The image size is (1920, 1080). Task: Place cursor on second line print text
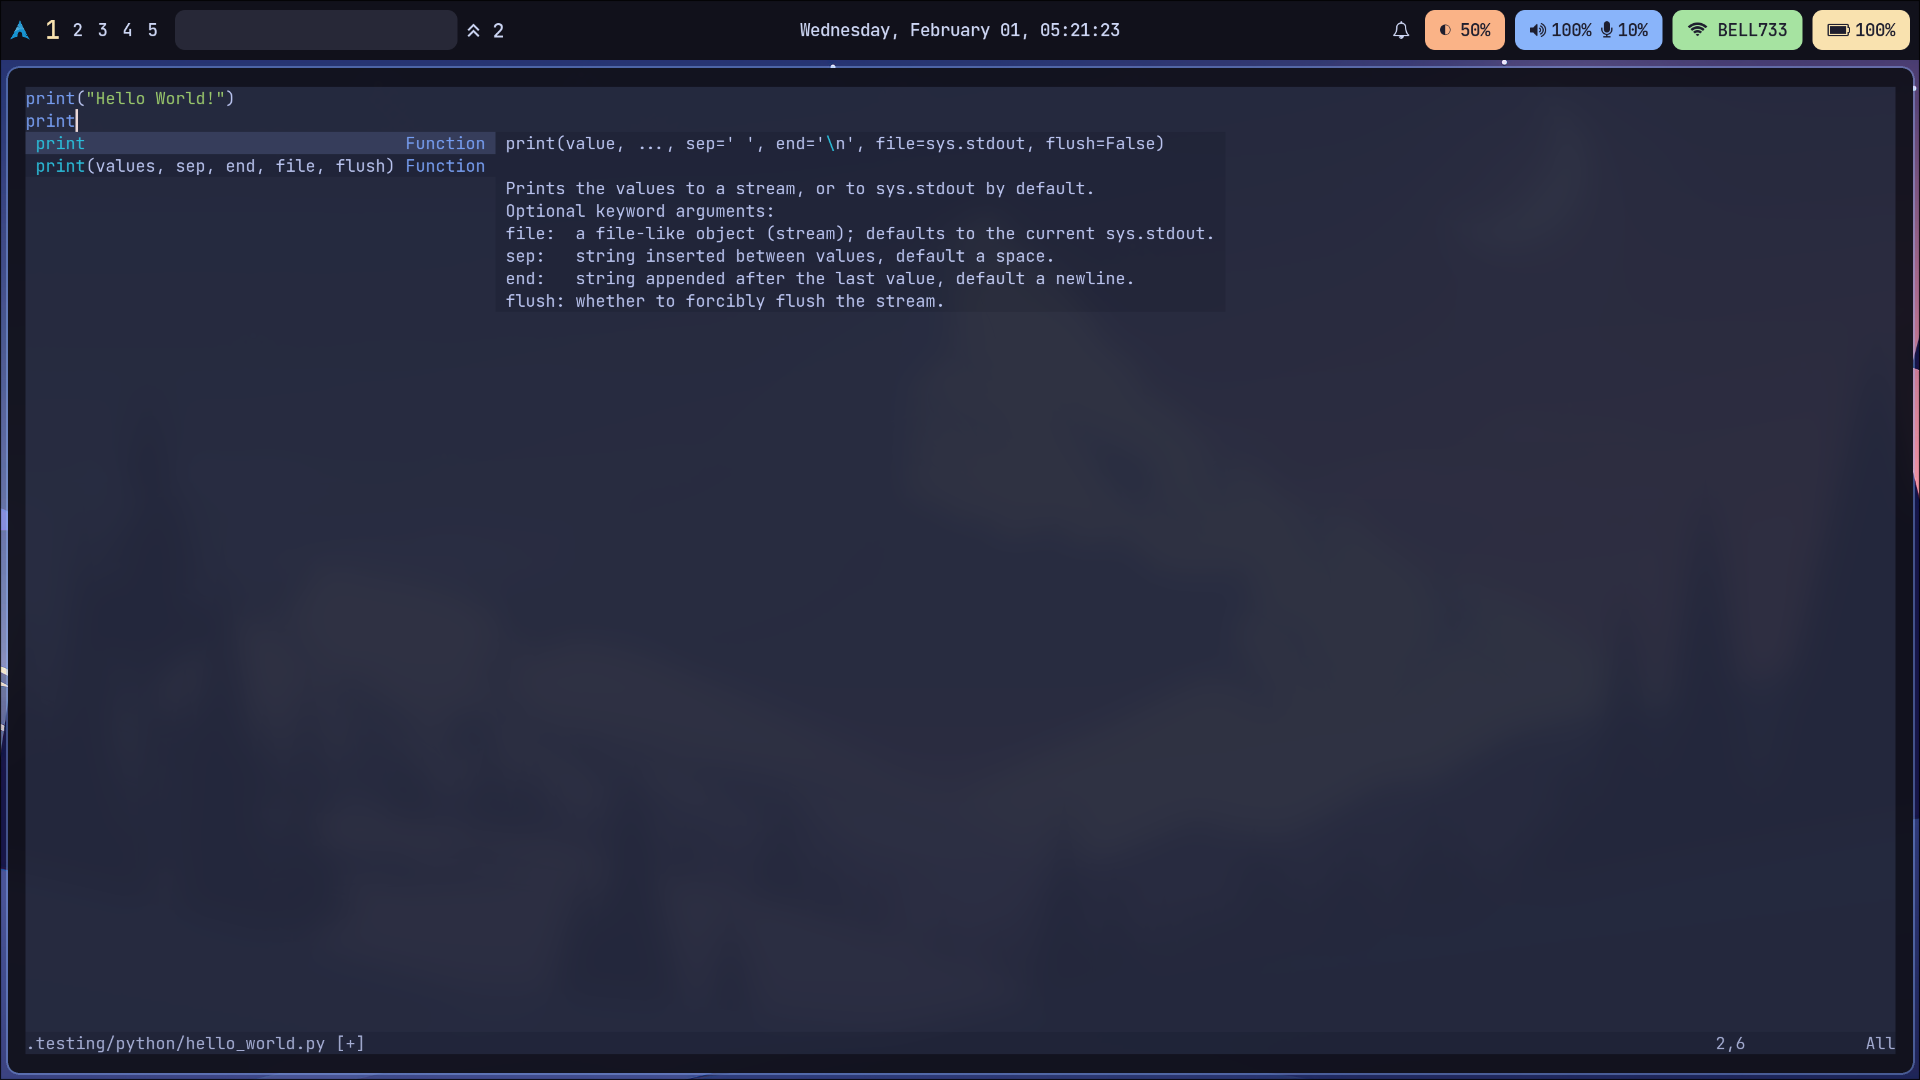click(51, 121)
